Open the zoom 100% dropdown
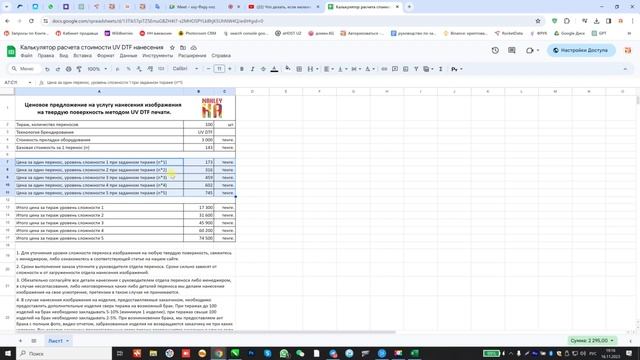Image resolution: width=640 pixels, height=360 pixels. (x=97, y=69)
